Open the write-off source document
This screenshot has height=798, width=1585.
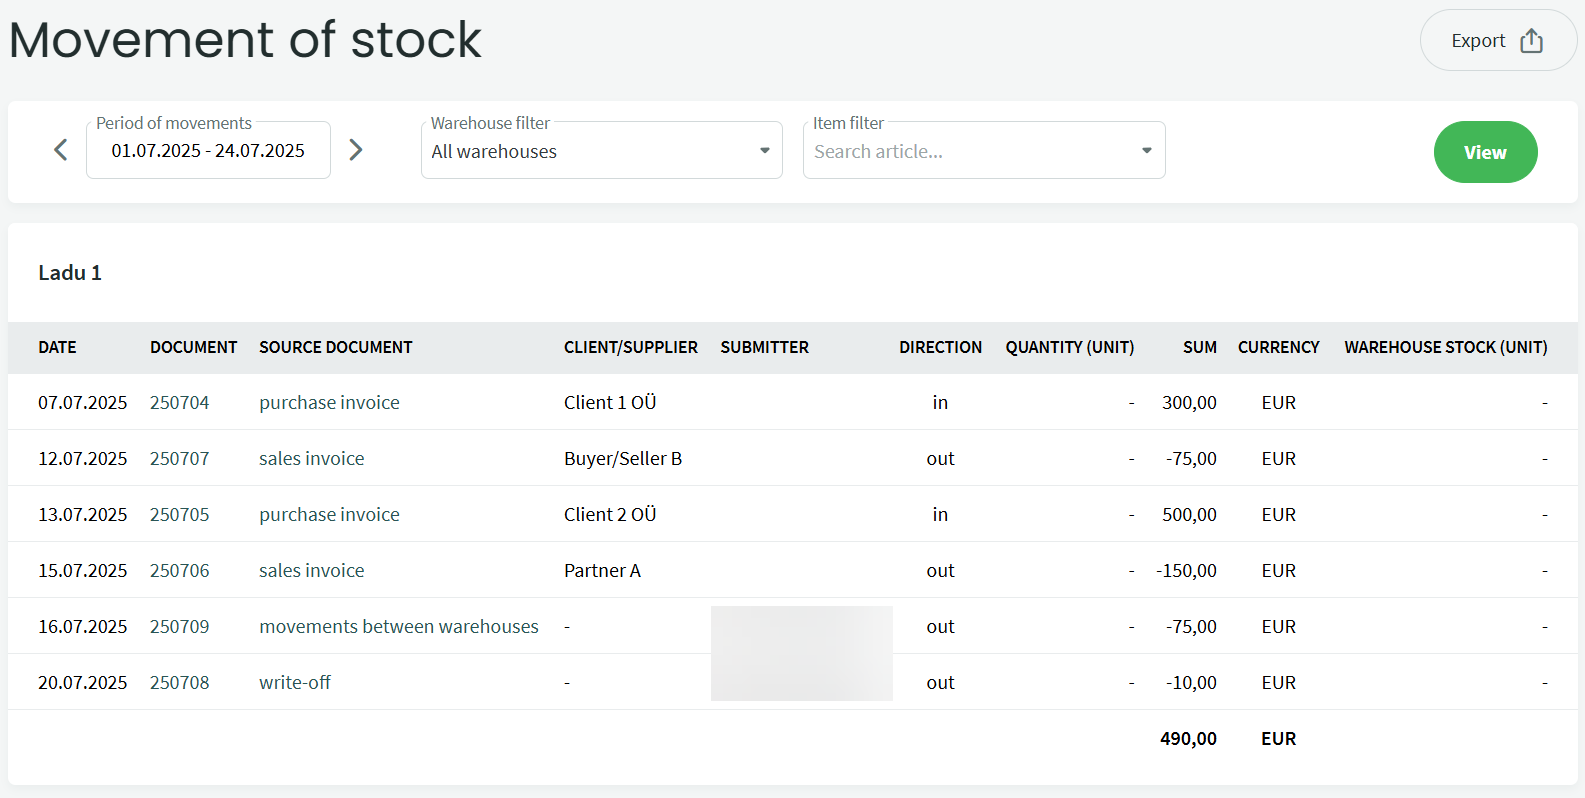pyautogui.click(x=295, y=683)
